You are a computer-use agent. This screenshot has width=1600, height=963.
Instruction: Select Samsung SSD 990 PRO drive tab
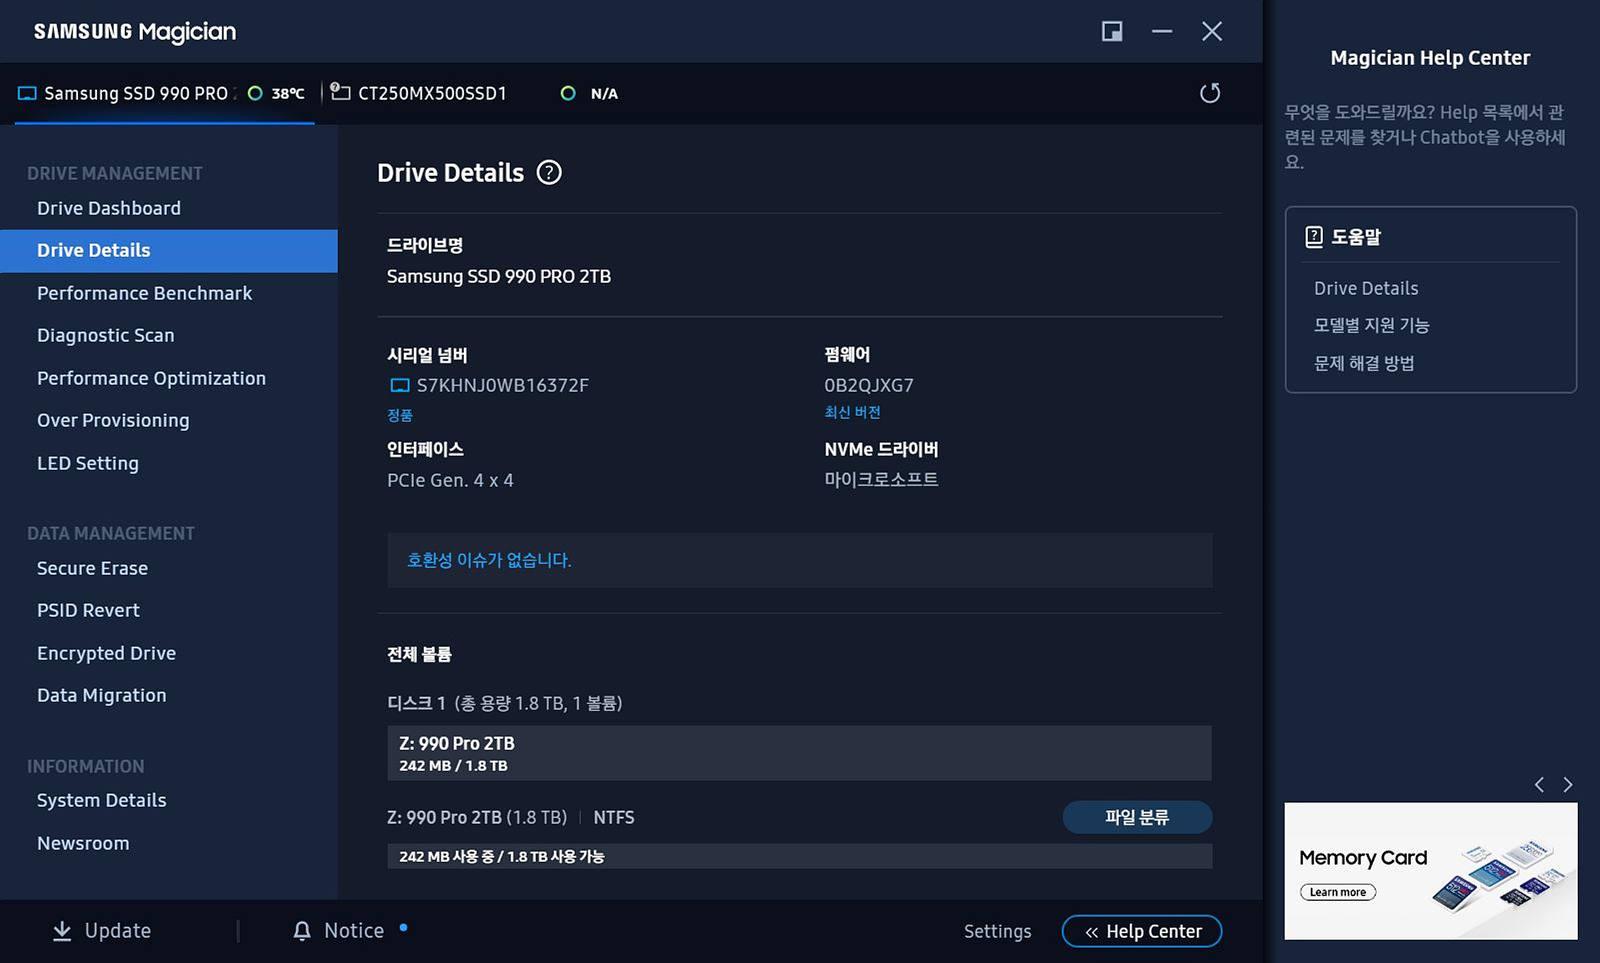pyautogui.click(x=164, y=93)
